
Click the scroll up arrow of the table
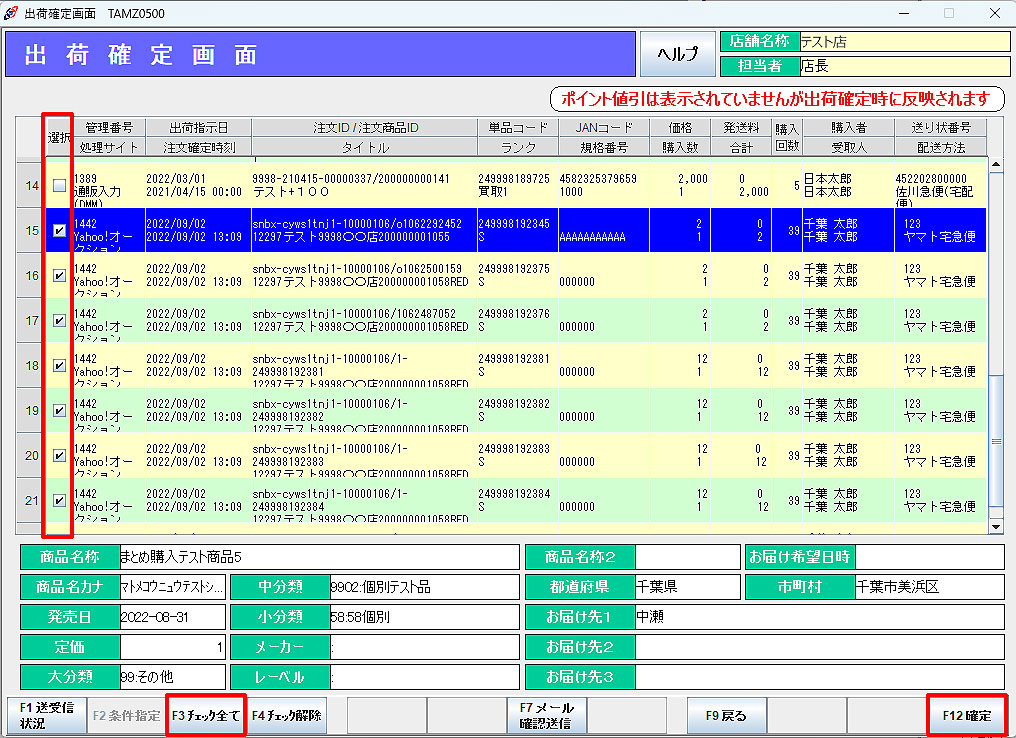tap(996, 164)
